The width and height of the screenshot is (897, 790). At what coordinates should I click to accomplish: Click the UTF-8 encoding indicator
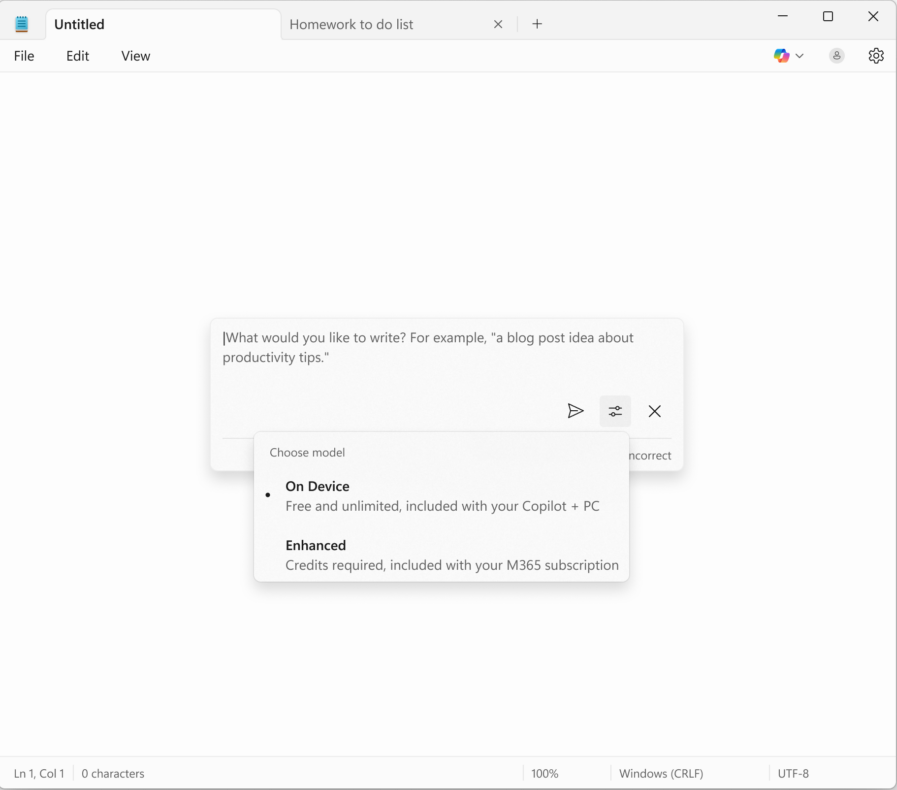coord(793,773)
